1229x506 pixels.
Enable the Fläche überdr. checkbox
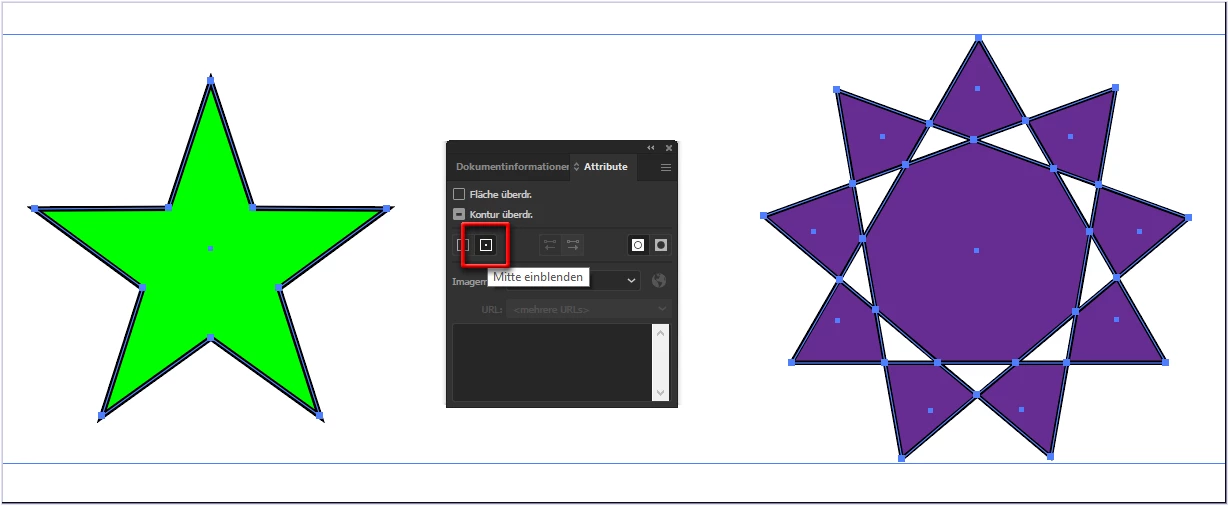pyautogui.click(x=459, y=194)
